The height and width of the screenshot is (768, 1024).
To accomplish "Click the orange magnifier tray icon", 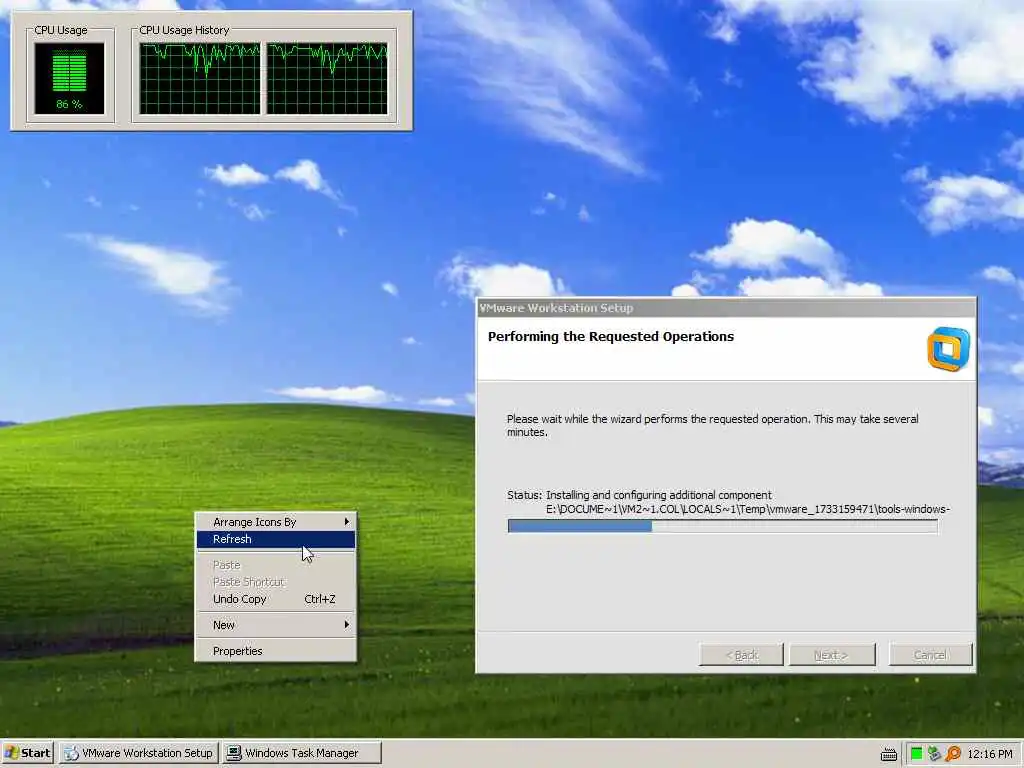I will 953,754.
